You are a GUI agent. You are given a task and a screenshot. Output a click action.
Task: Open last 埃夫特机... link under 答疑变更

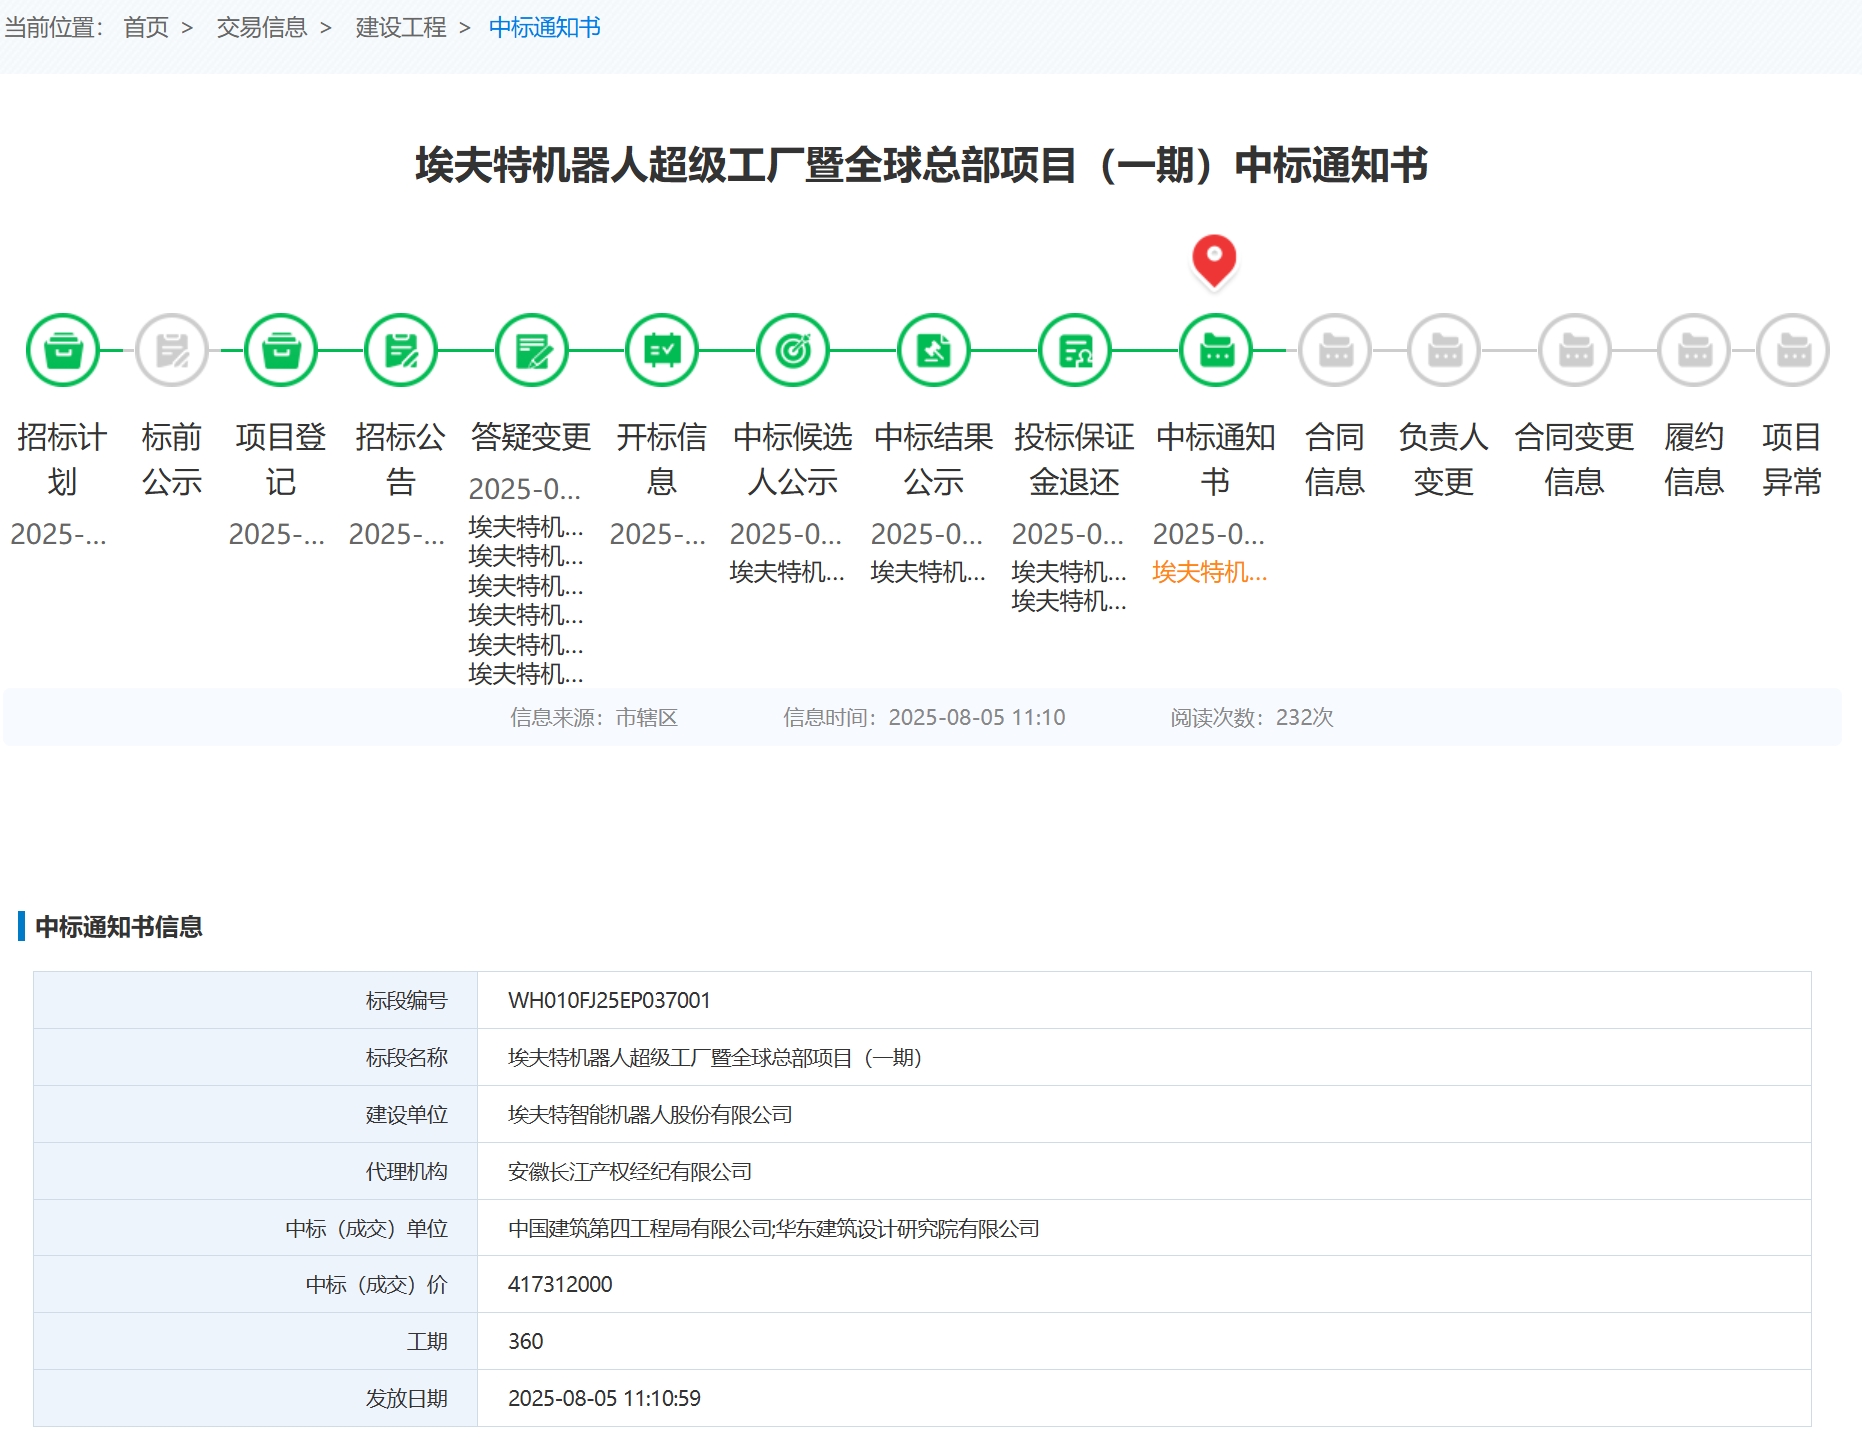pos(526,674)
